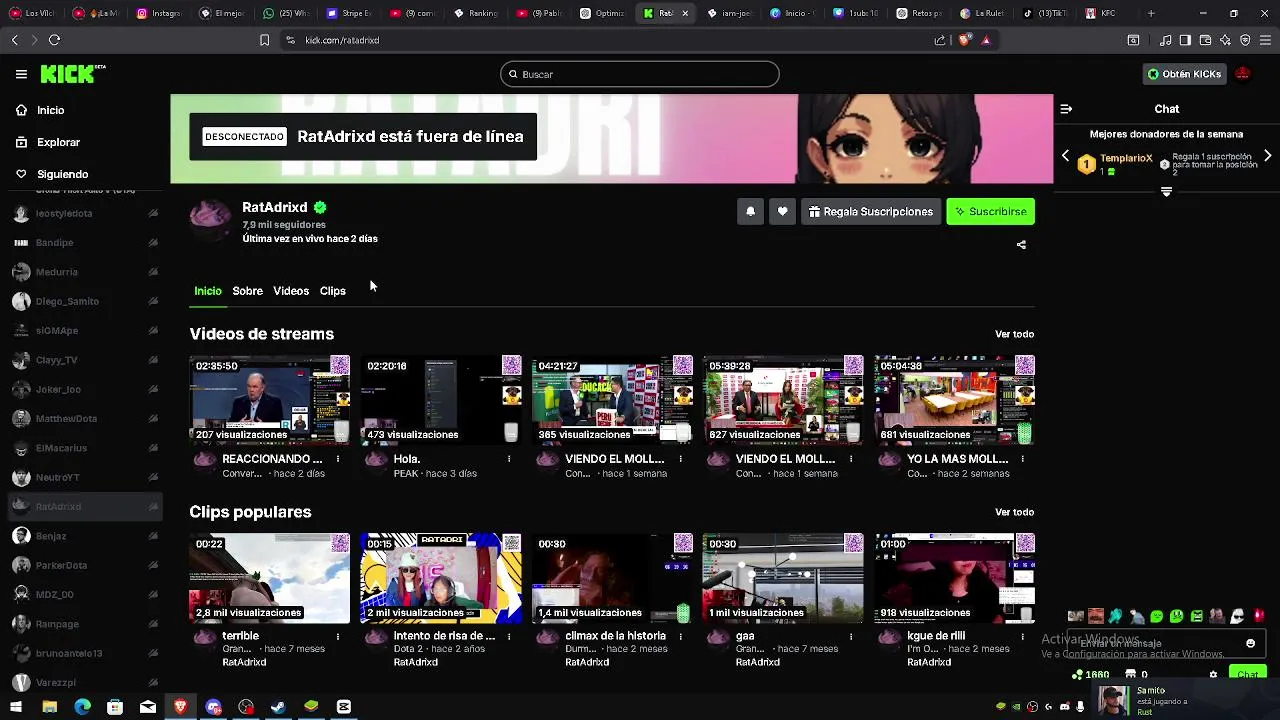The height and width of the screenshot is (720, 1280).
Task: Click the emoji picker in chat input
Action: [x=1250, y=643]
